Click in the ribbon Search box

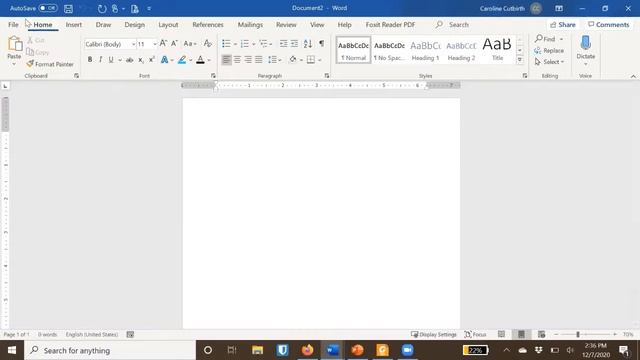point(458,24)
